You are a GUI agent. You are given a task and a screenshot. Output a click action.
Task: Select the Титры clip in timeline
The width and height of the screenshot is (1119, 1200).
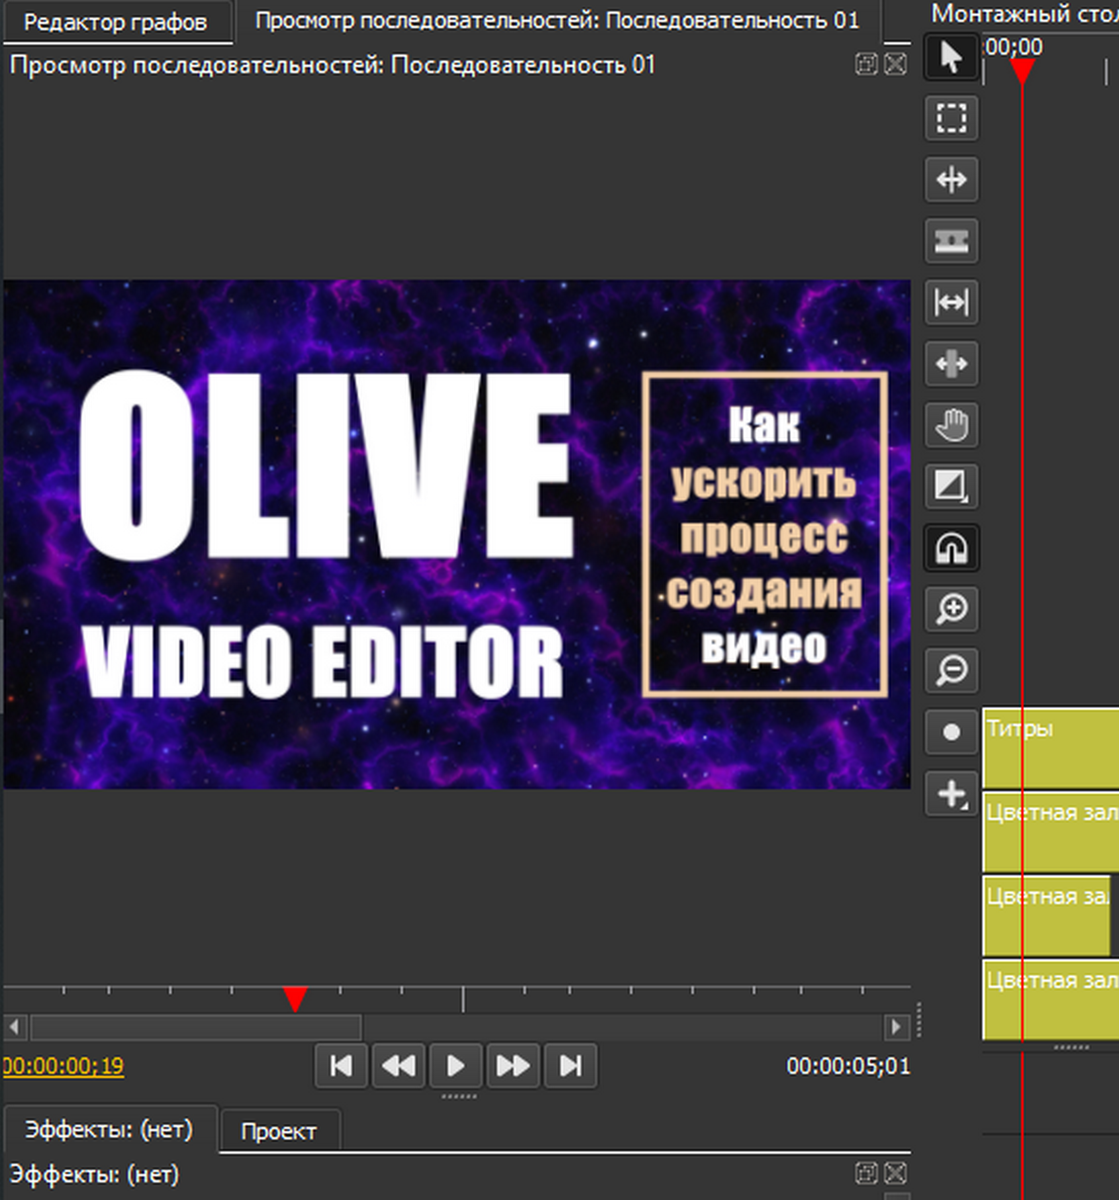pos(1051,748)
